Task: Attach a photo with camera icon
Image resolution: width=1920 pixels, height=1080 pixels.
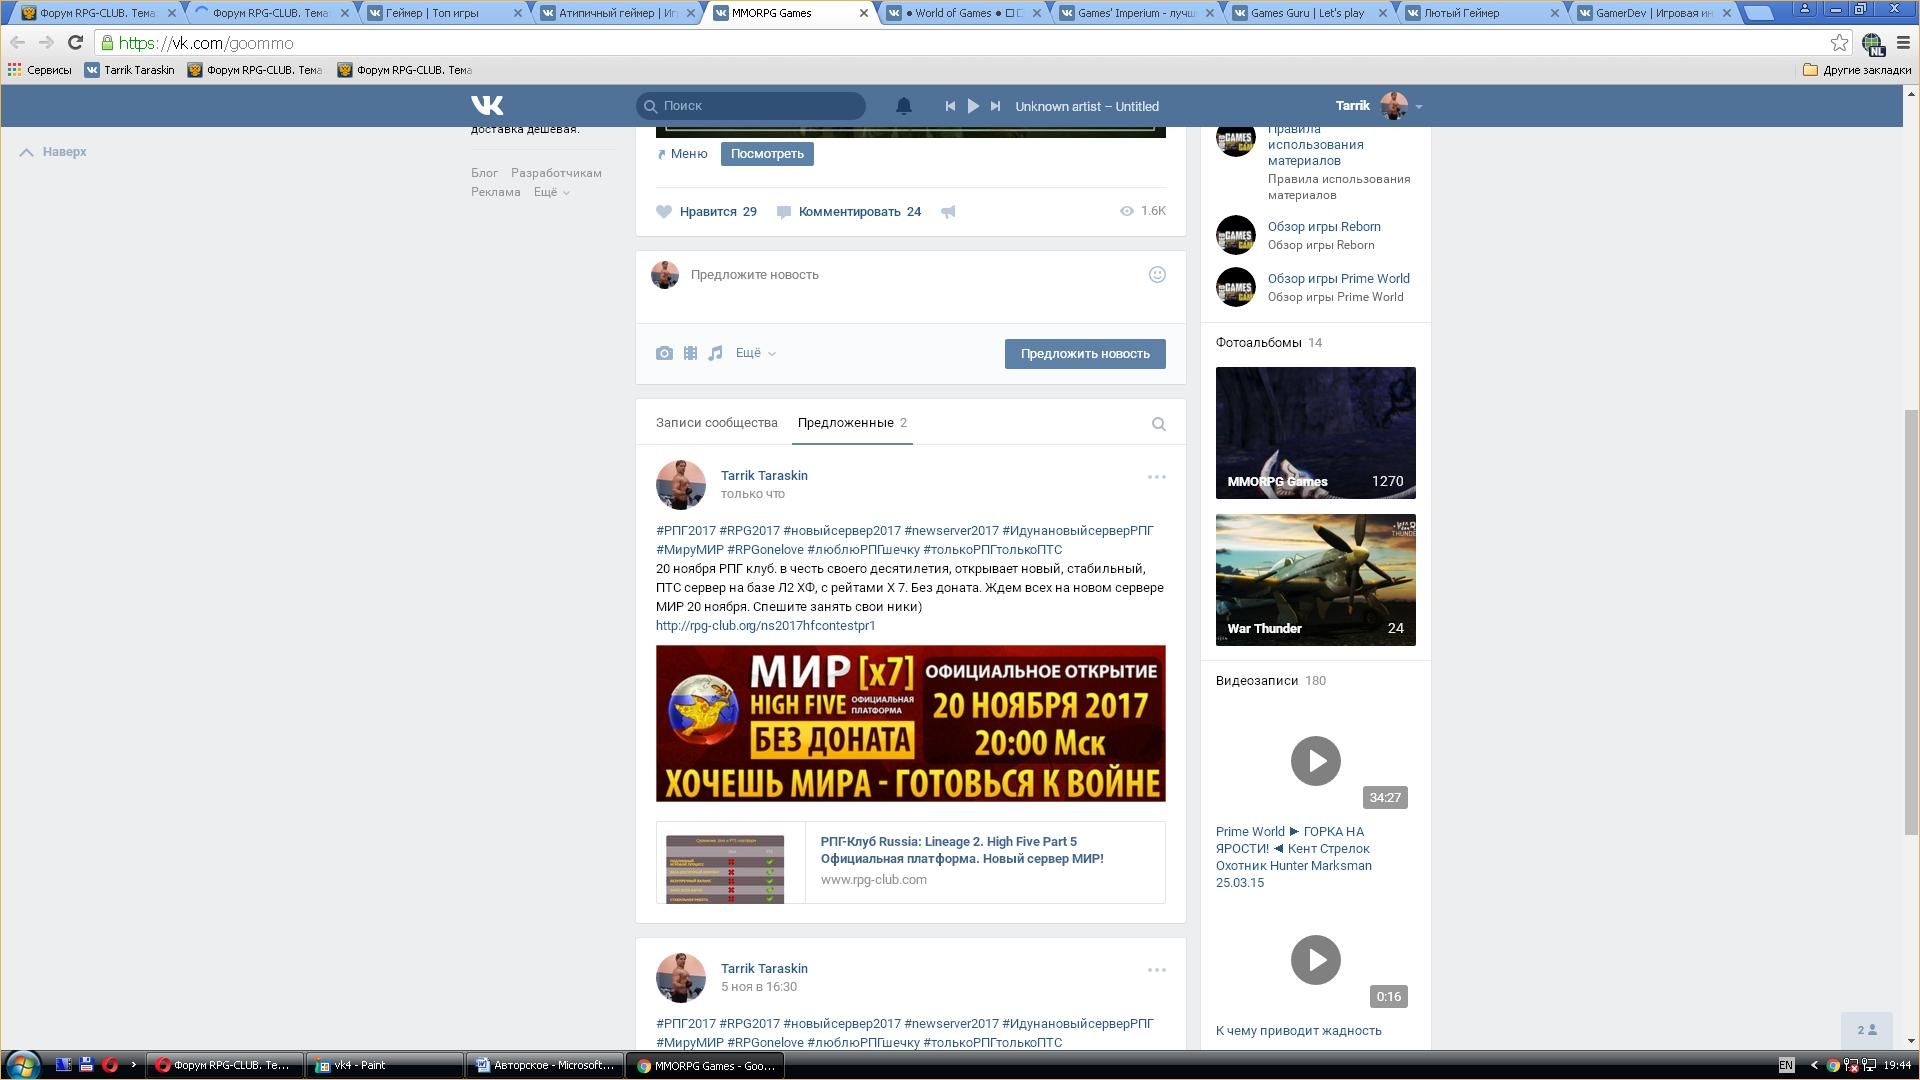Action: coord(664,353)
